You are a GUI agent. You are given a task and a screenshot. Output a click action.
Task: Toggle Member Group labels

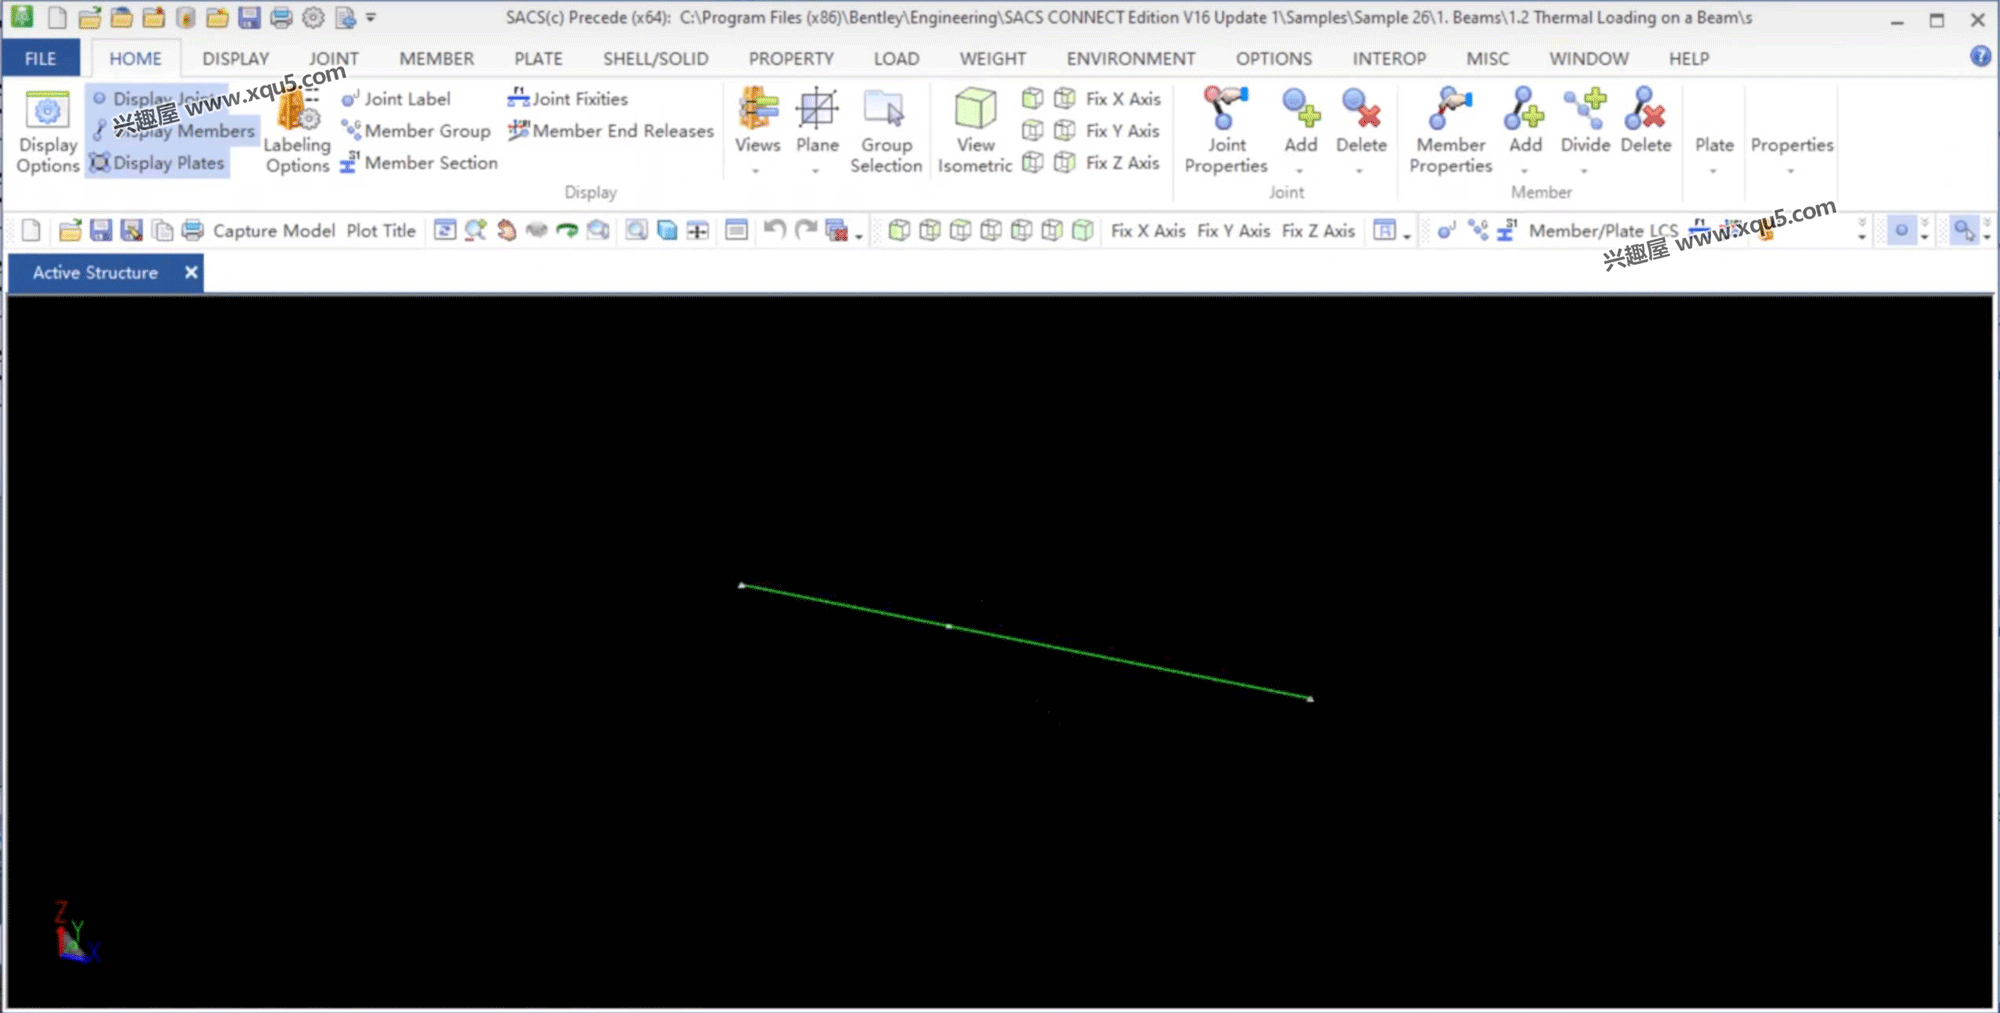(416, 130)
